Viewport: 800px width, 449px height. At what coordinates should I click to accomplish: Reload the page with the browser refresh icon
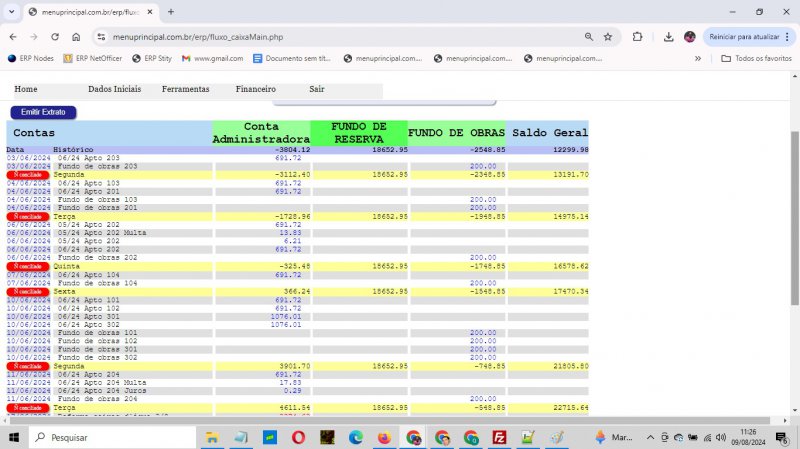(54, 37)
